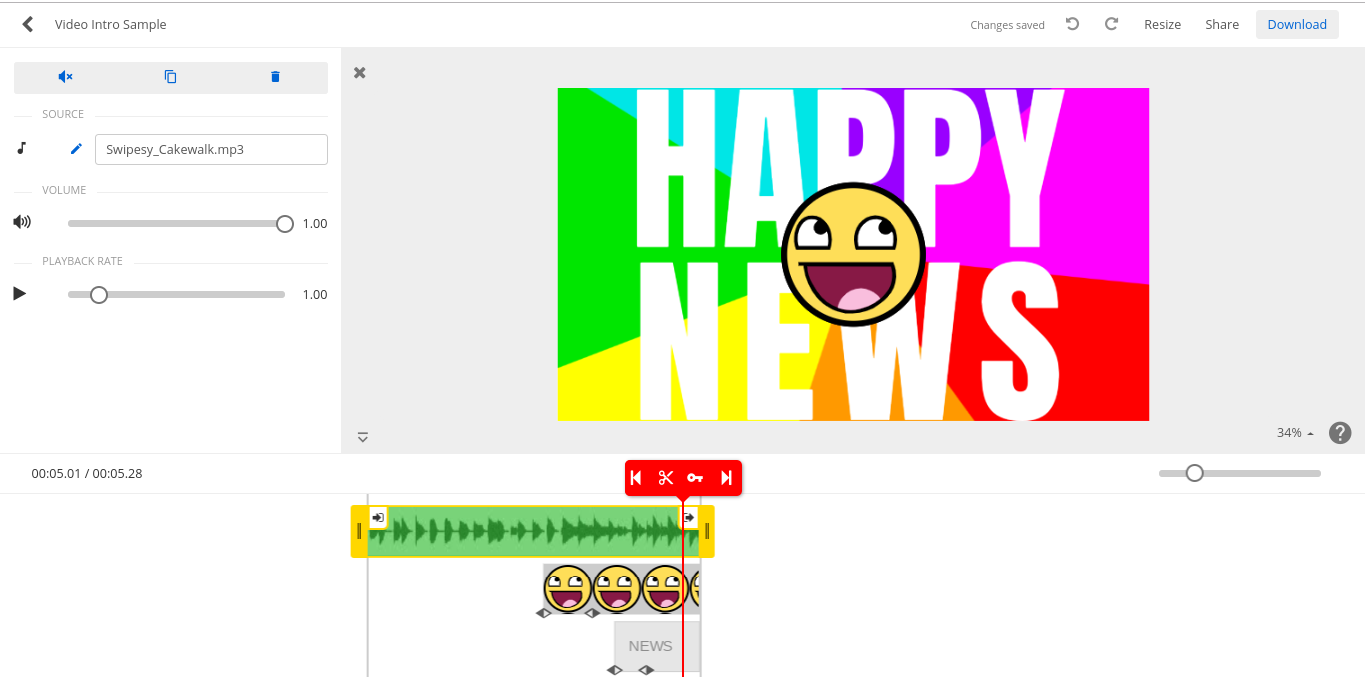The width and height of the screenshot is (1365, 677).
Task: Duplicate the selected audio clip
Action: (x=171, y=77)
